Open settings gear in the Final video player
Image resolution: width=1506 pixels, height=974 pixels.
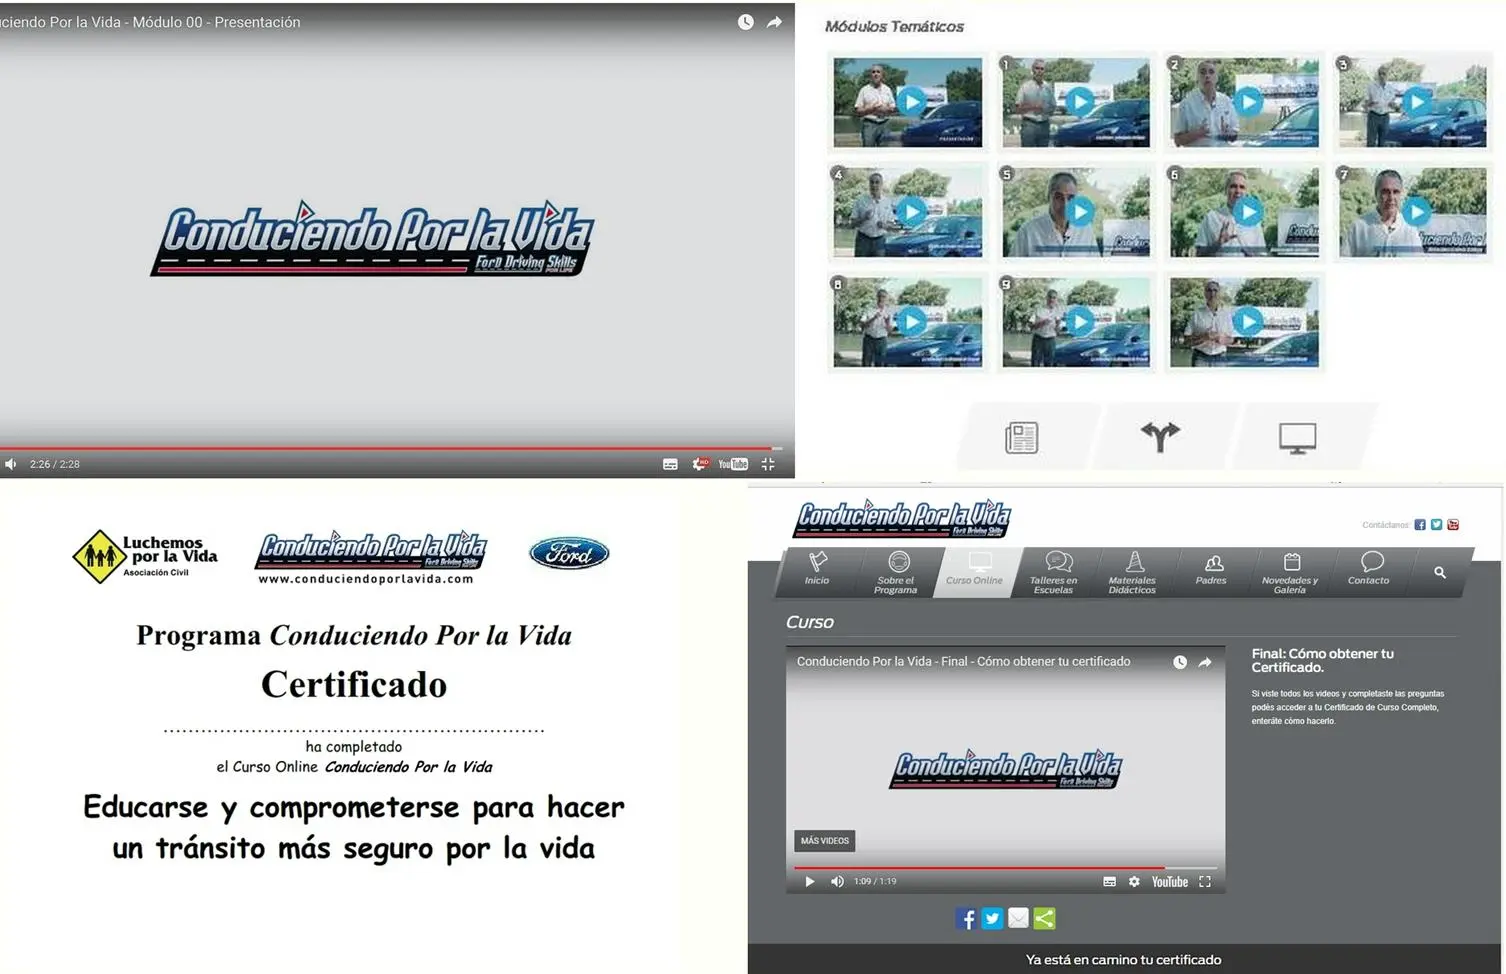click(x=1134, y=881)
